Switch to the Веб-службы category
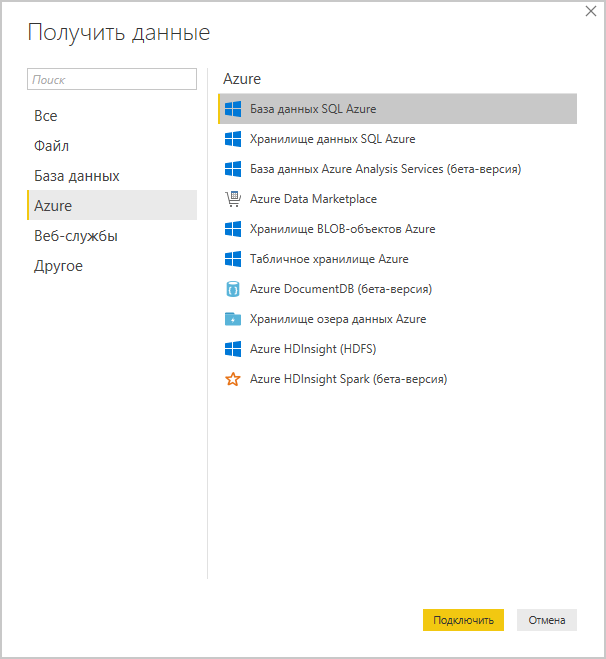The image size is (606, 659). (112, 236)
